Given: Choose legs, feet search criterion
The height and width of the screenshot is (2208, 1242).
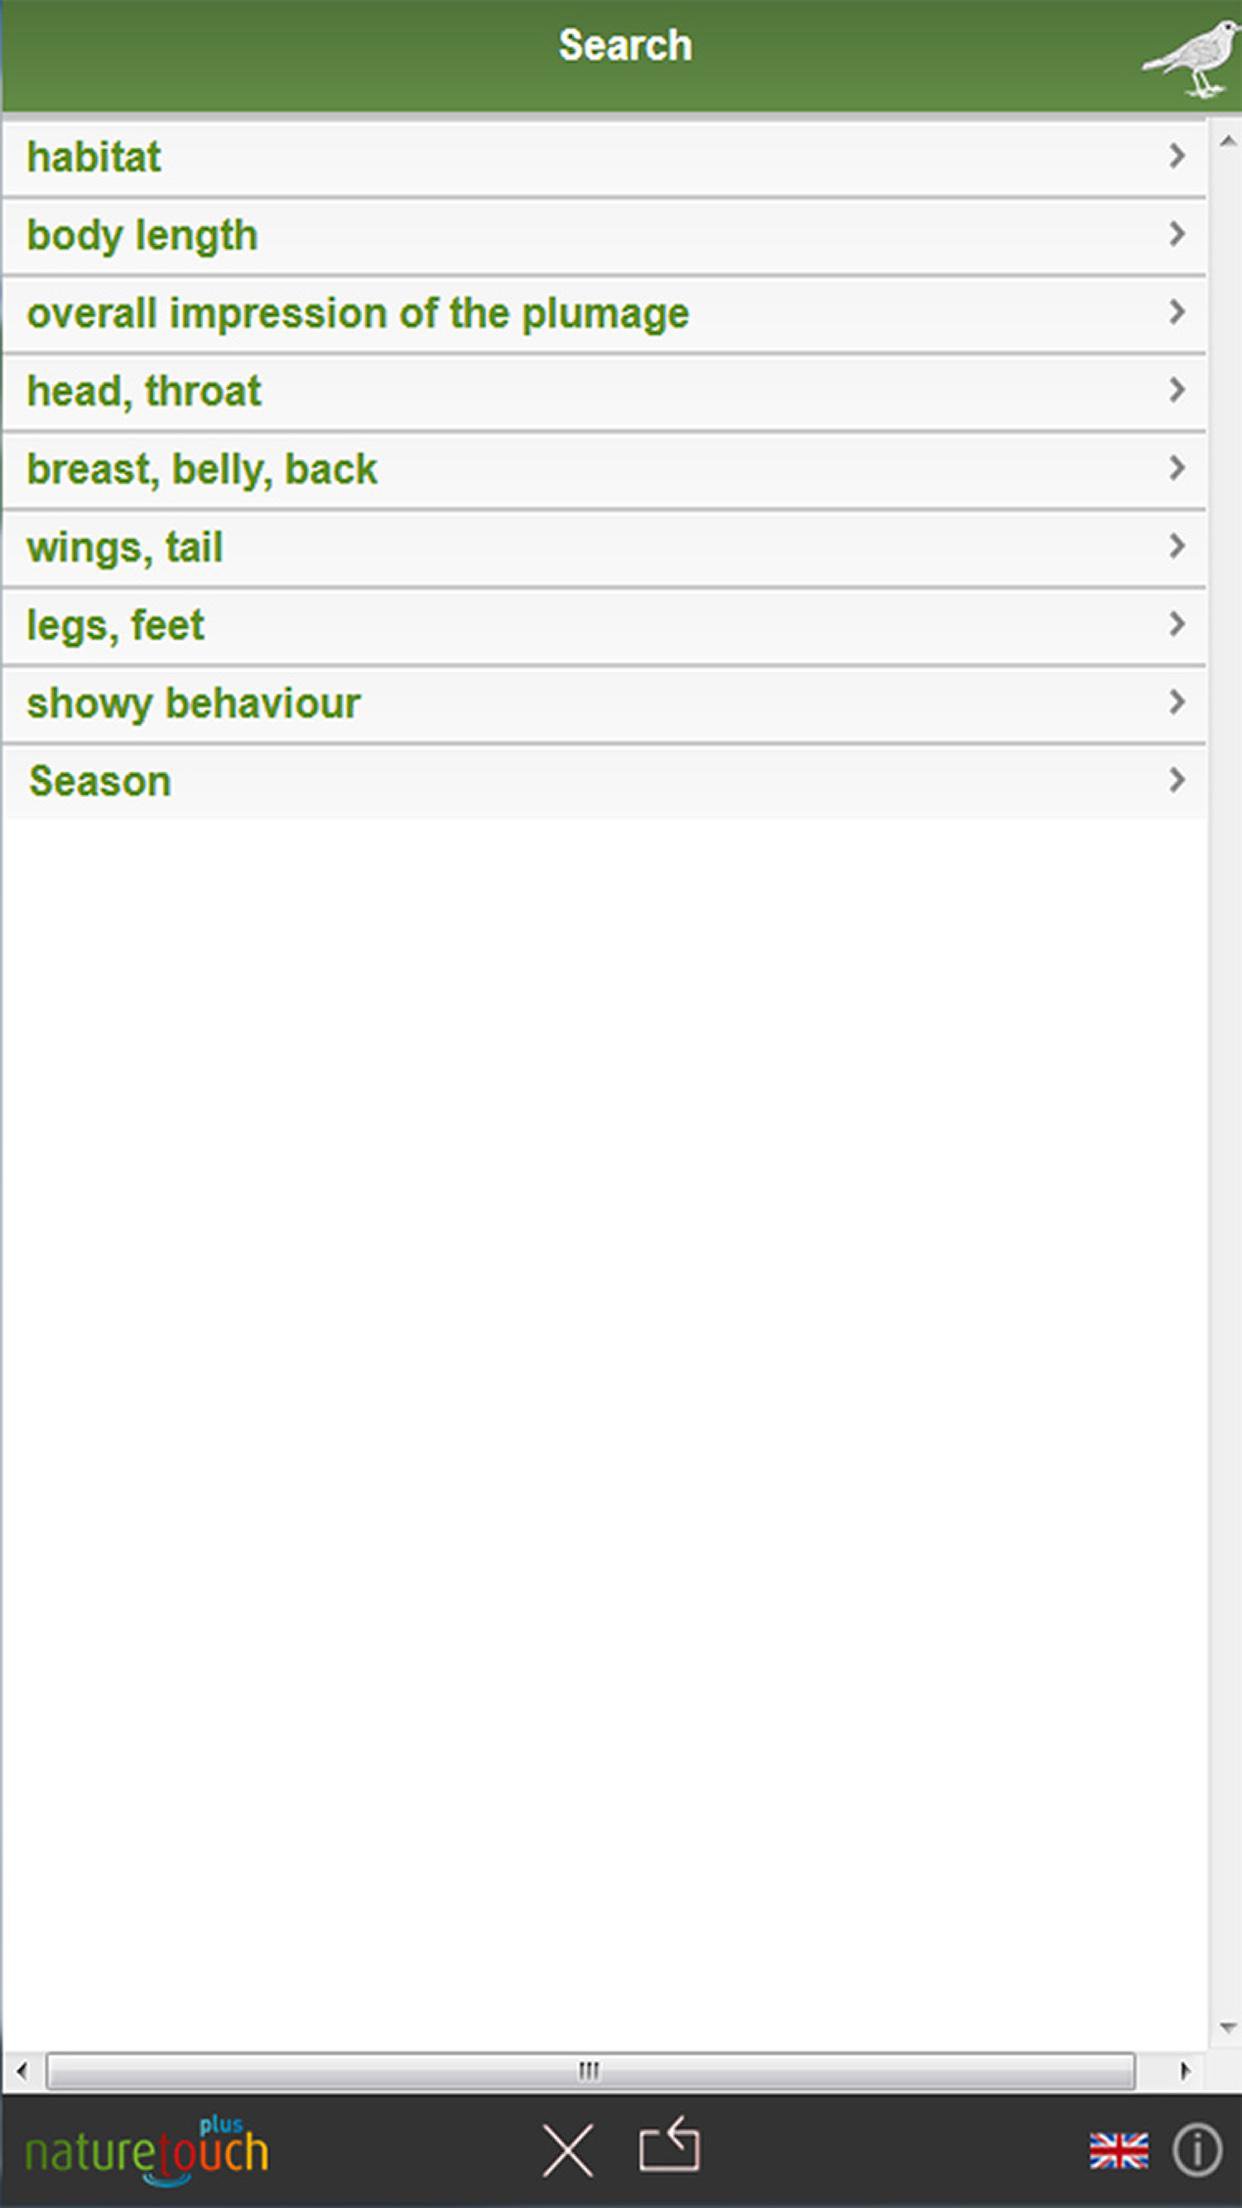Looking at the screenshot, I should (604, 625).
